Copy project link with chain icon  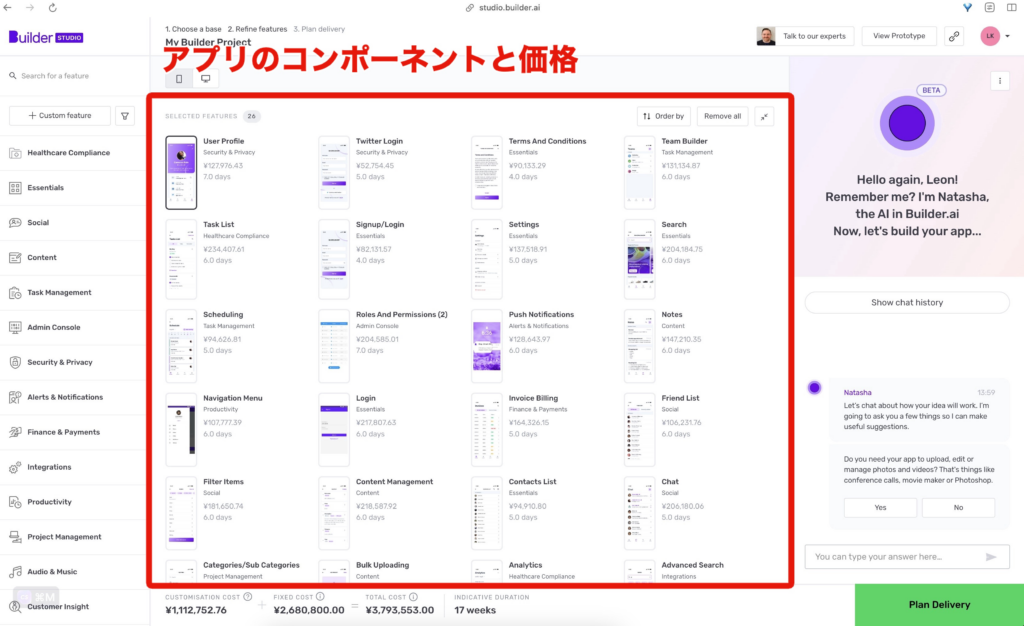point(954,37)
